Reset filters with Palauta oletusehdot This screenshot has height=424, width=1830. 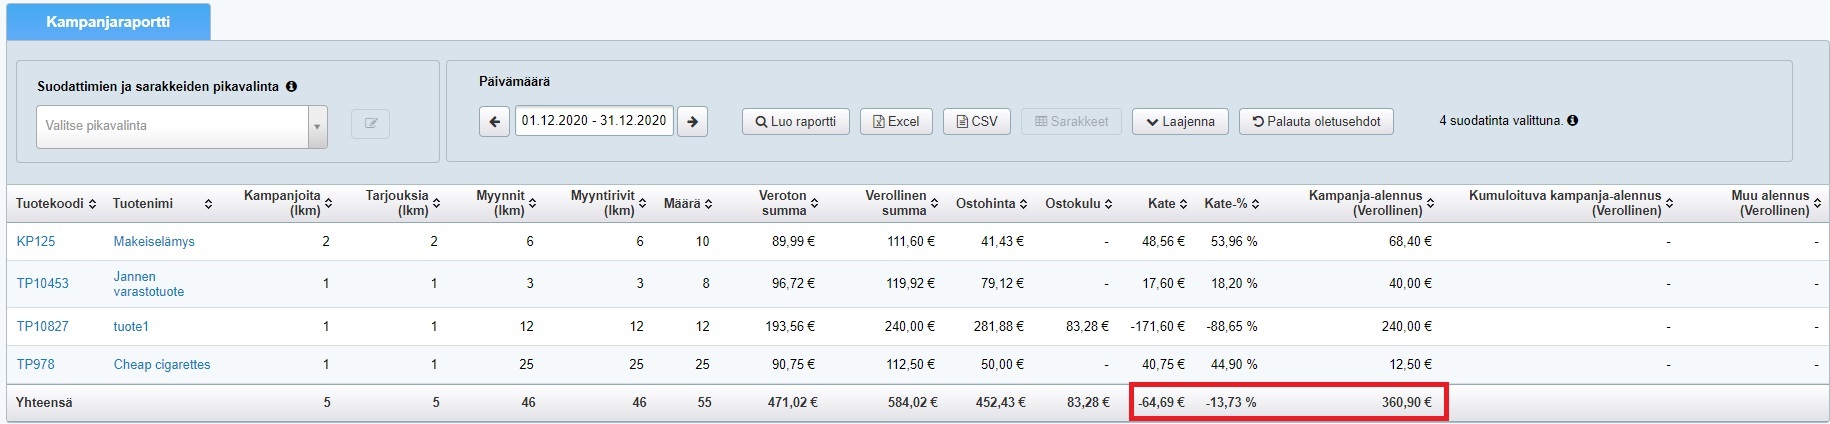pyautogui.click(x=1315, y=122)
